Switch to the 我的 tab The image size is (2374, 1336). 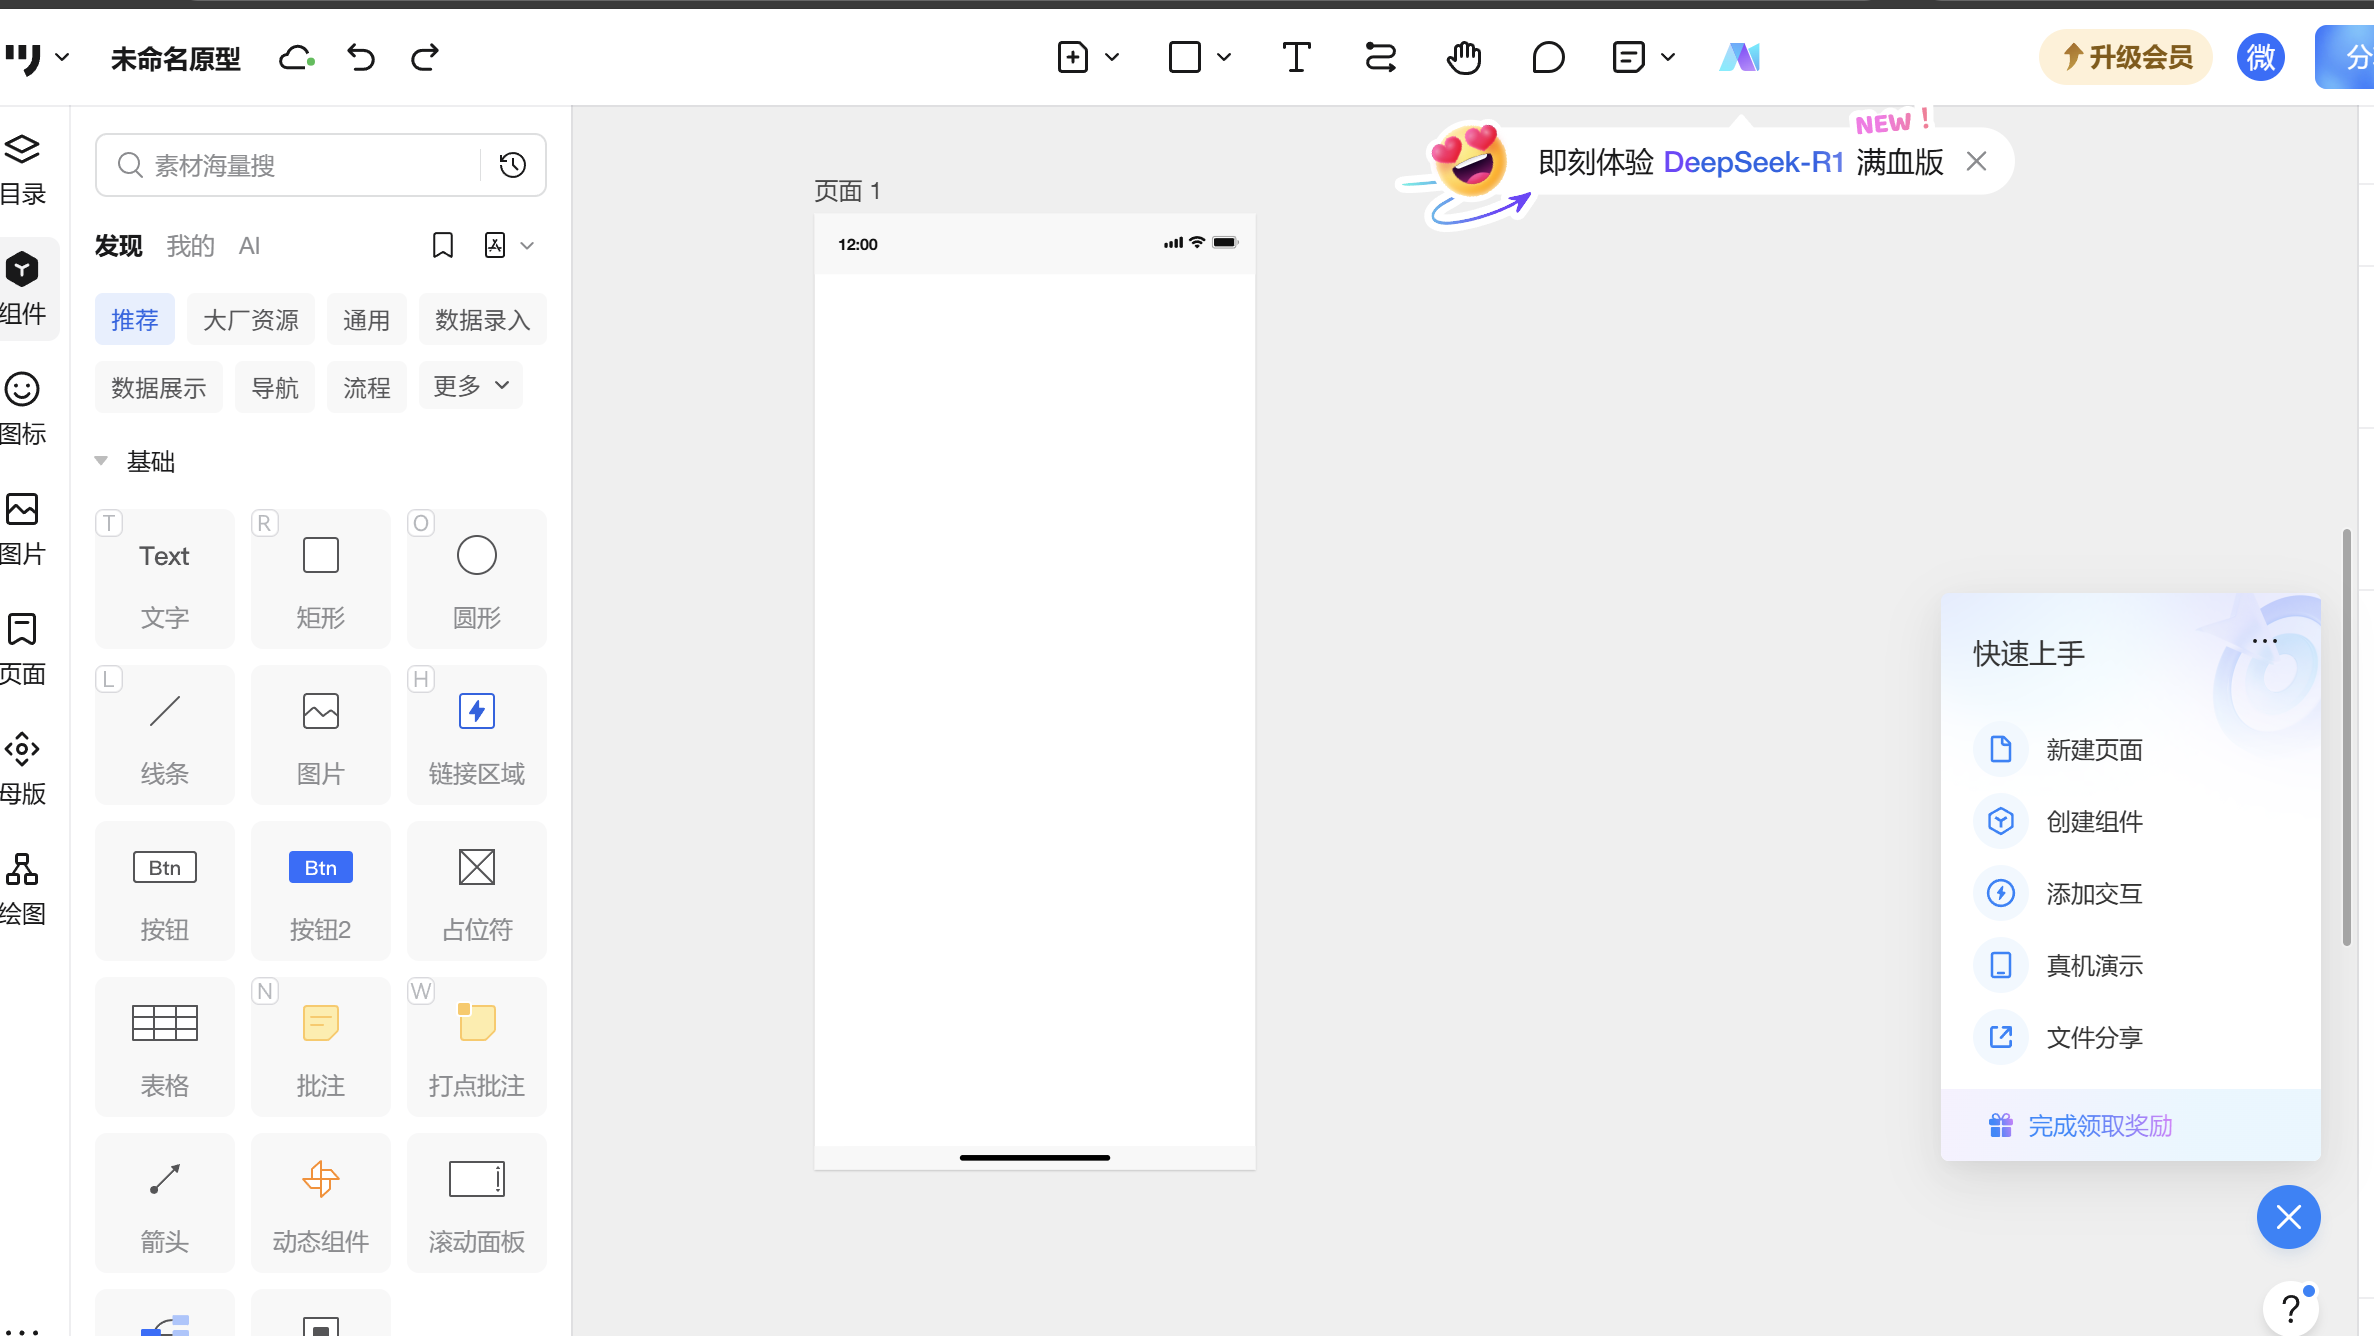(x=190, y=246)
